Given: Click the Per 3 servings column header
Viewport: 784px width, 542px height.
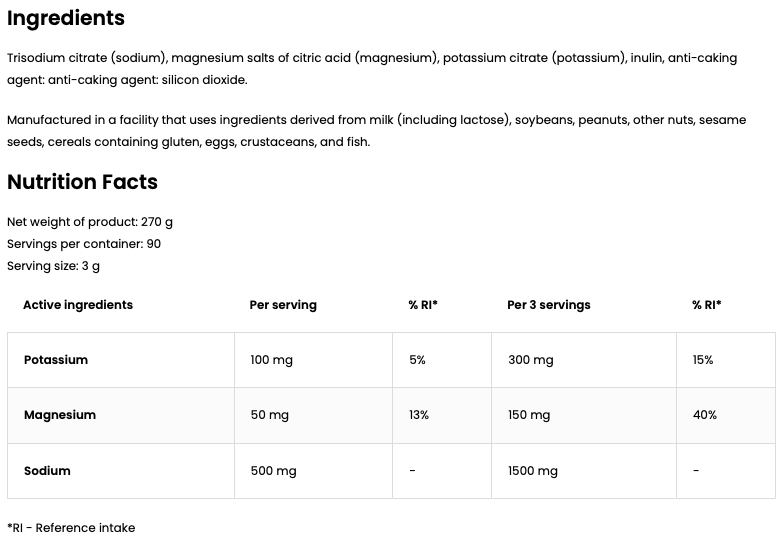Looking at the screenshot, I should coord(549,305).
